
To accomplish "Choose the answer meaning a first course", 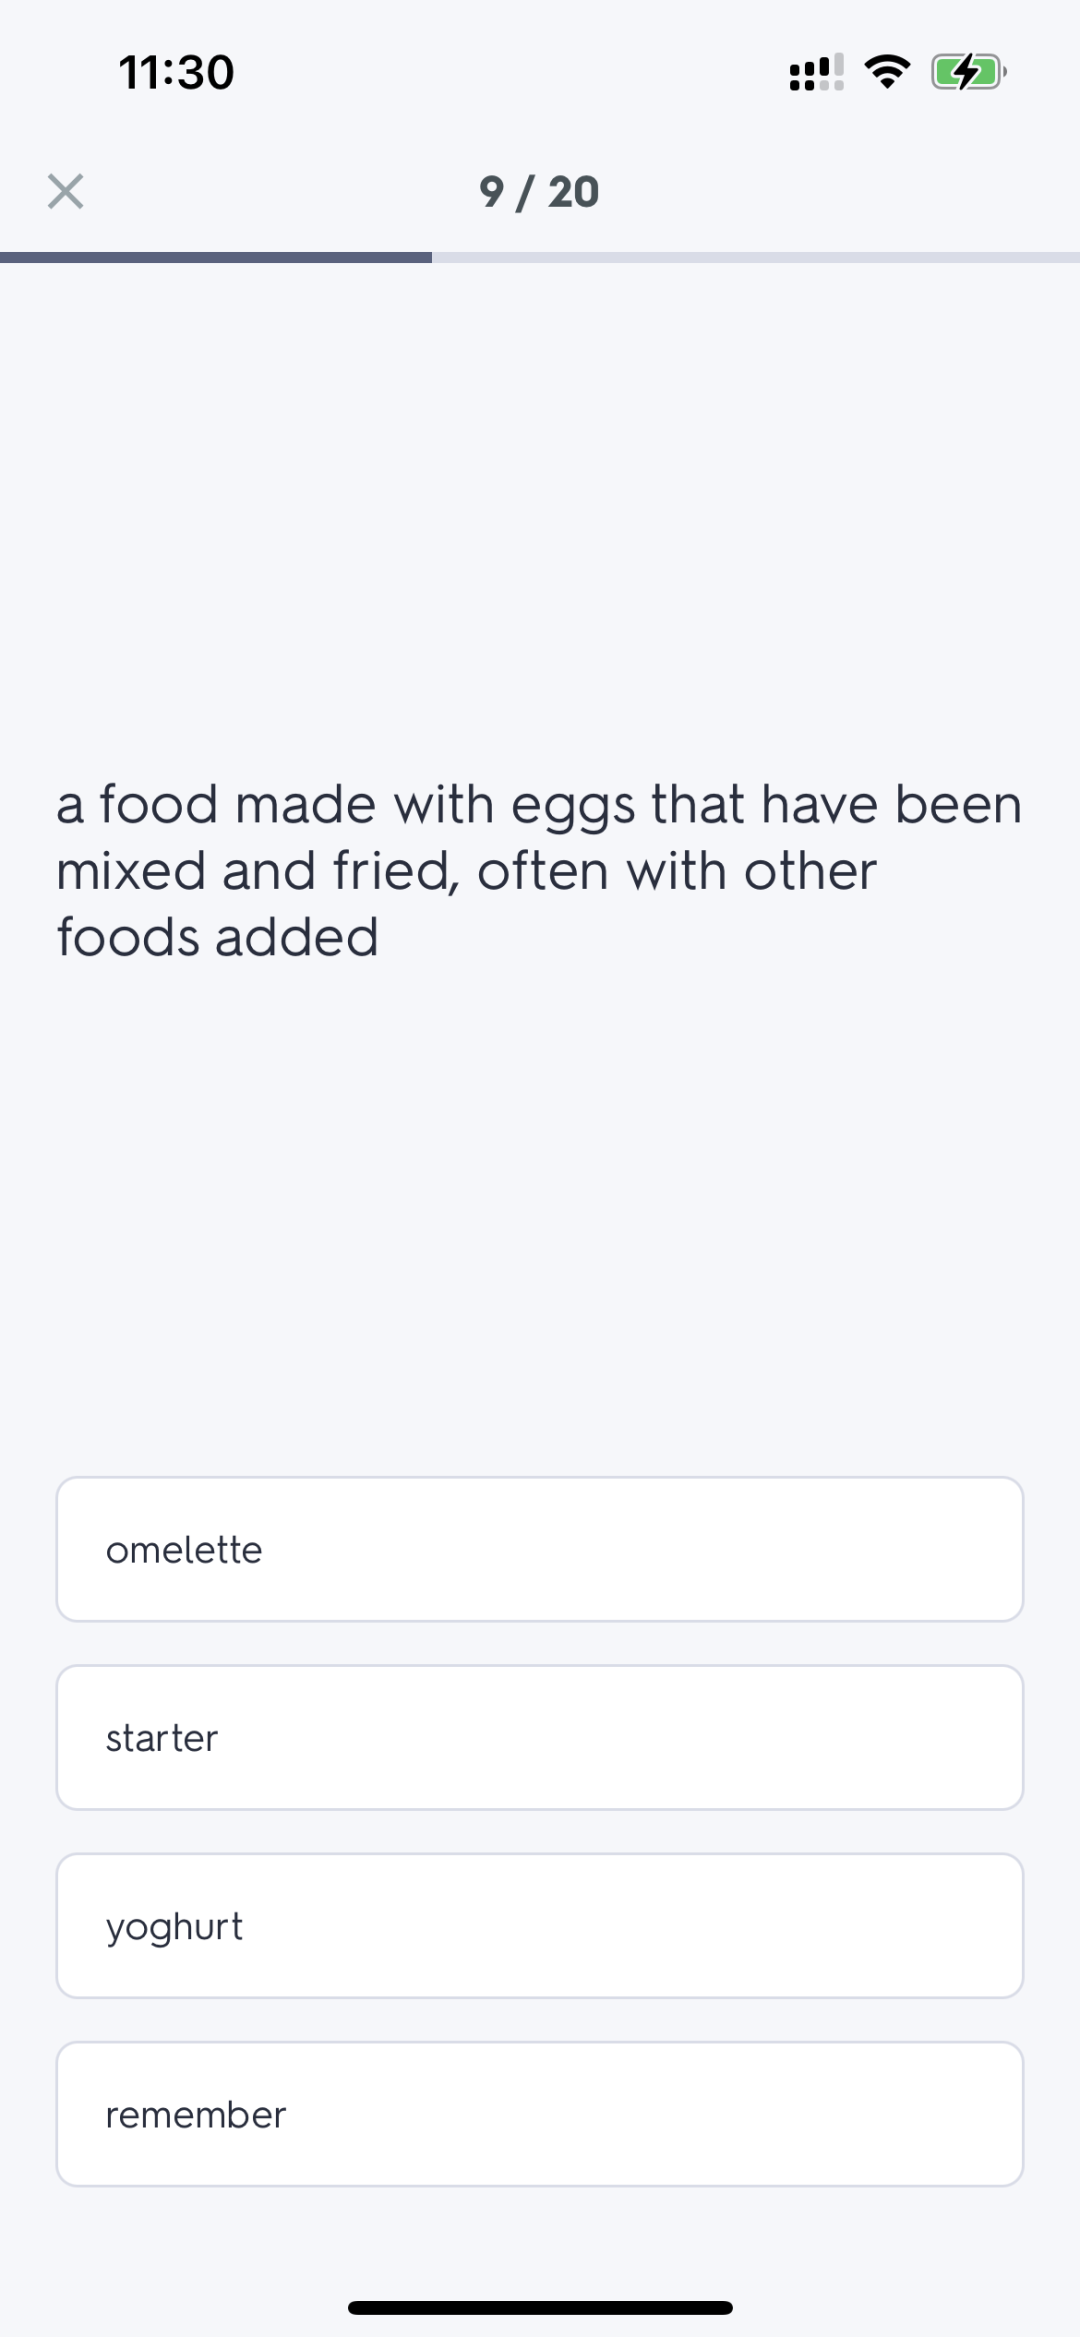I will (x=540, y=1737).
